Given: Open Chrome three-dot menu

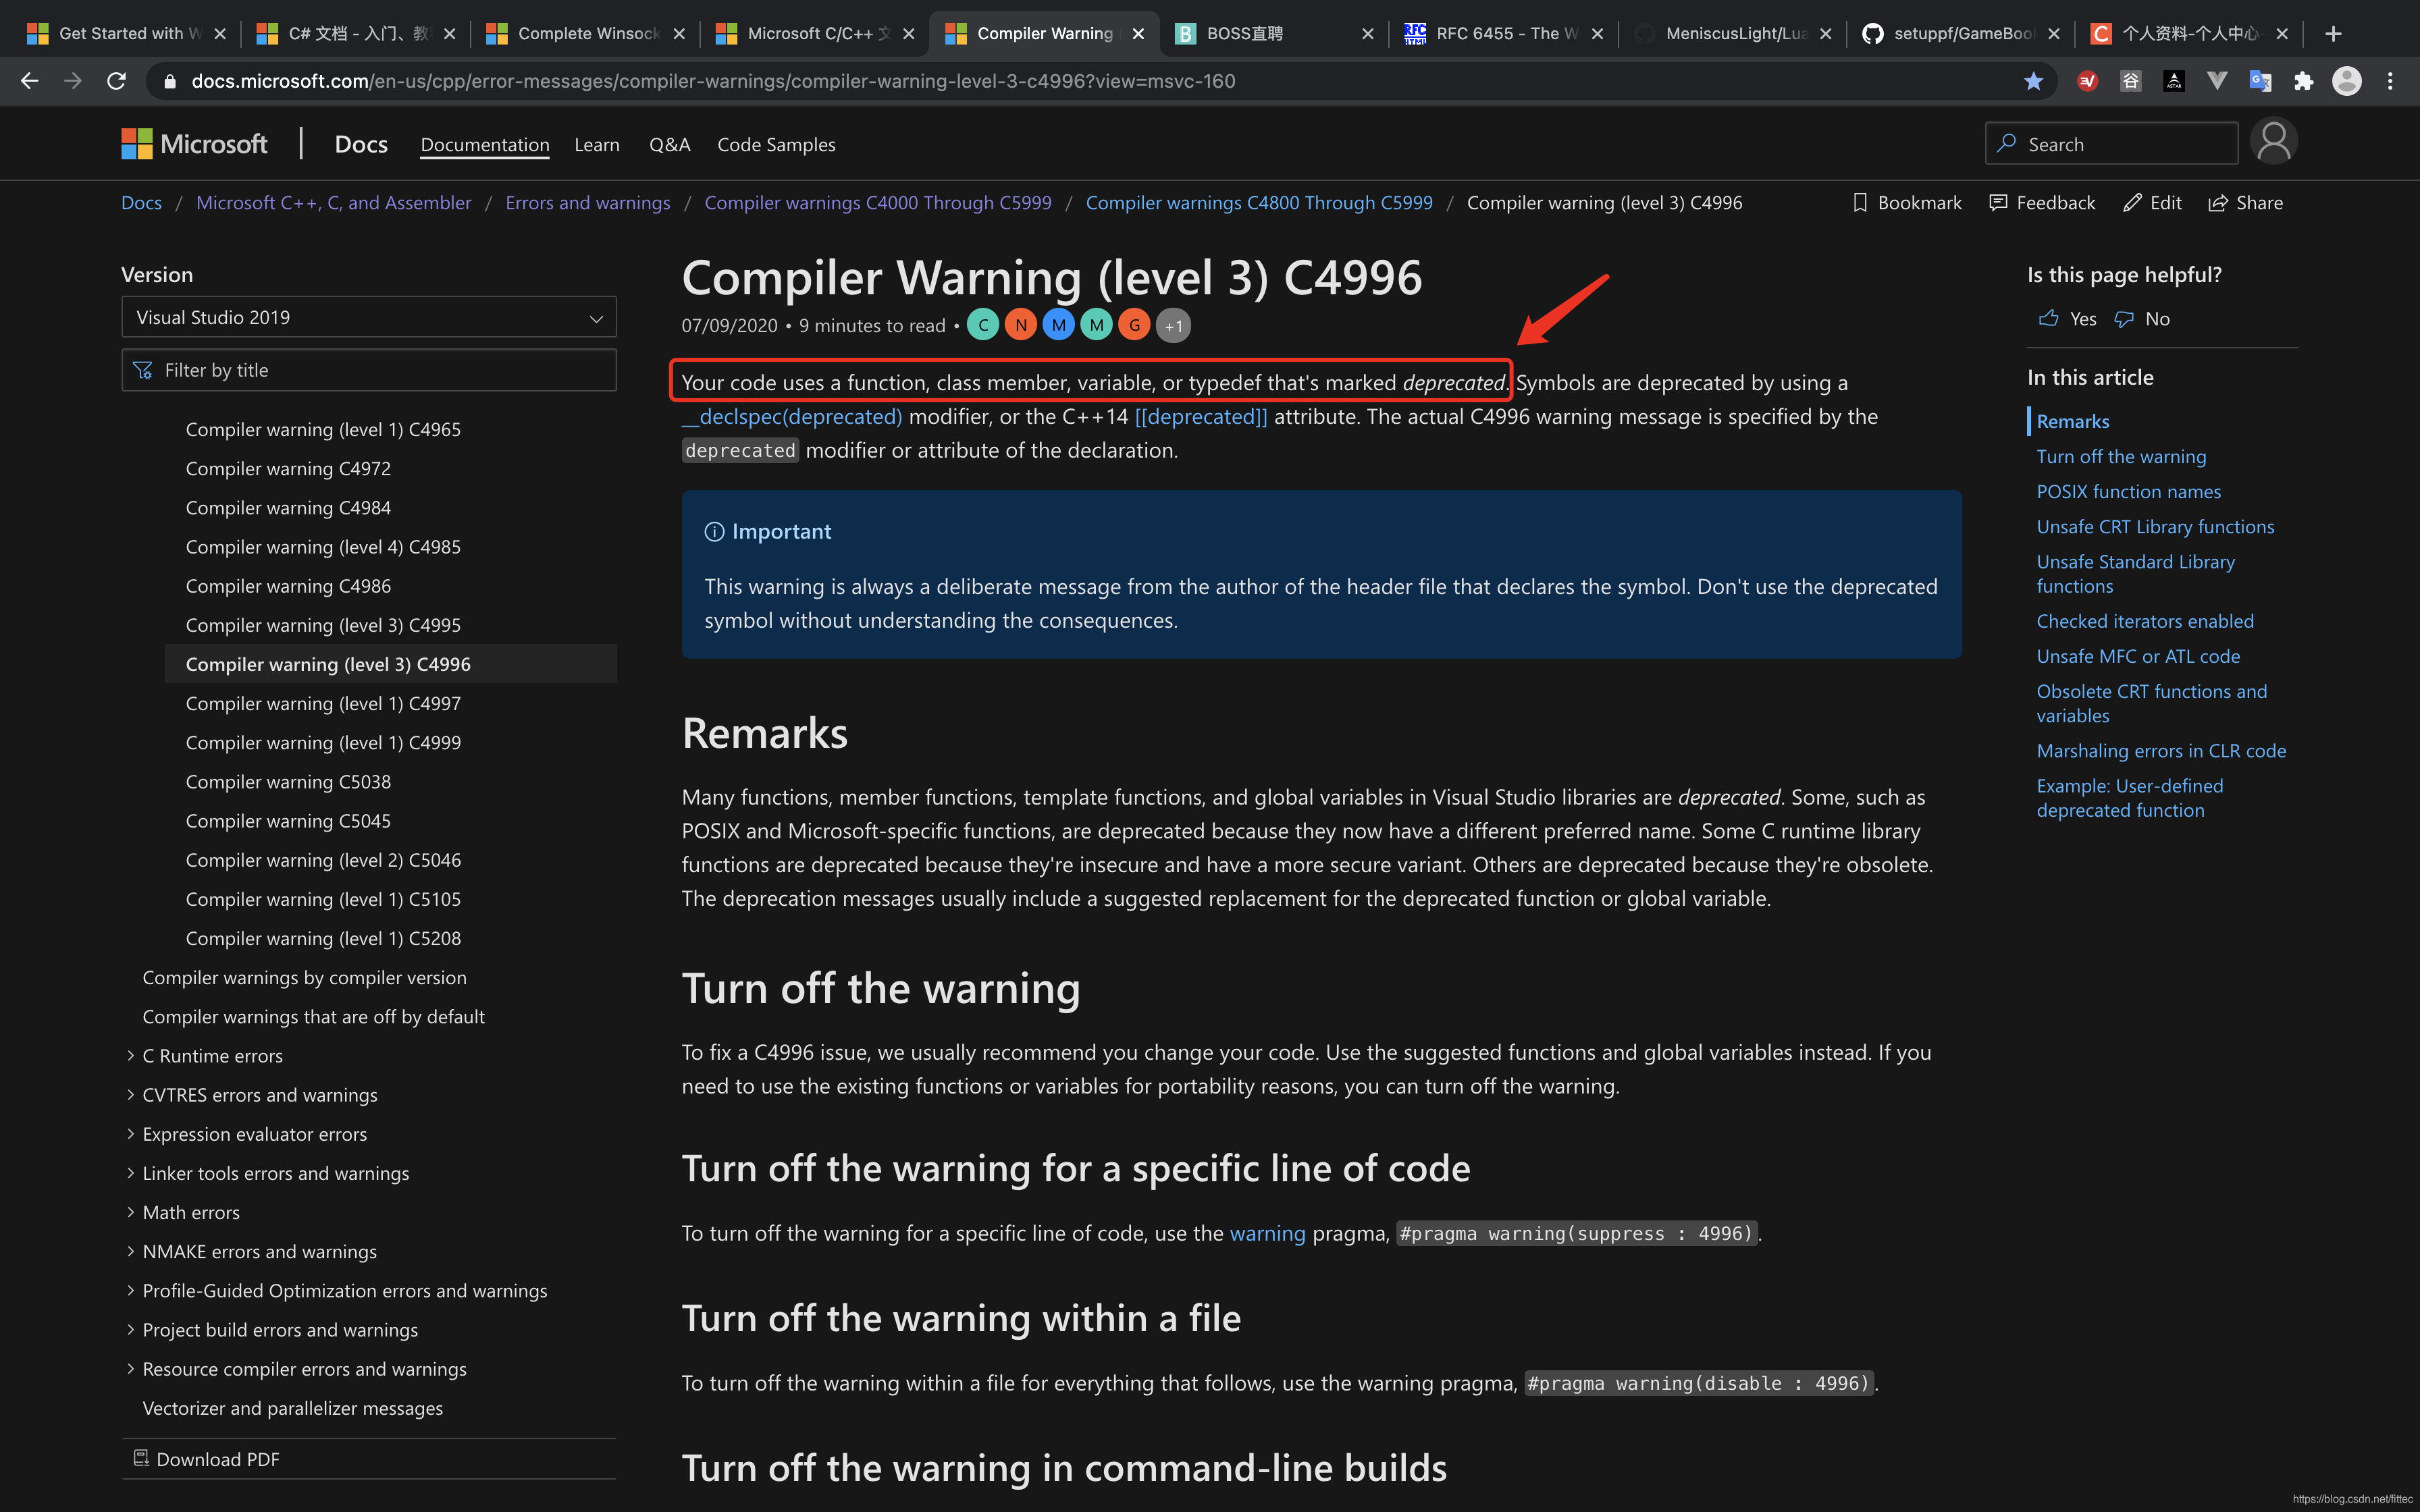Looking at the screenshot, I should [x=2390, y=81].
